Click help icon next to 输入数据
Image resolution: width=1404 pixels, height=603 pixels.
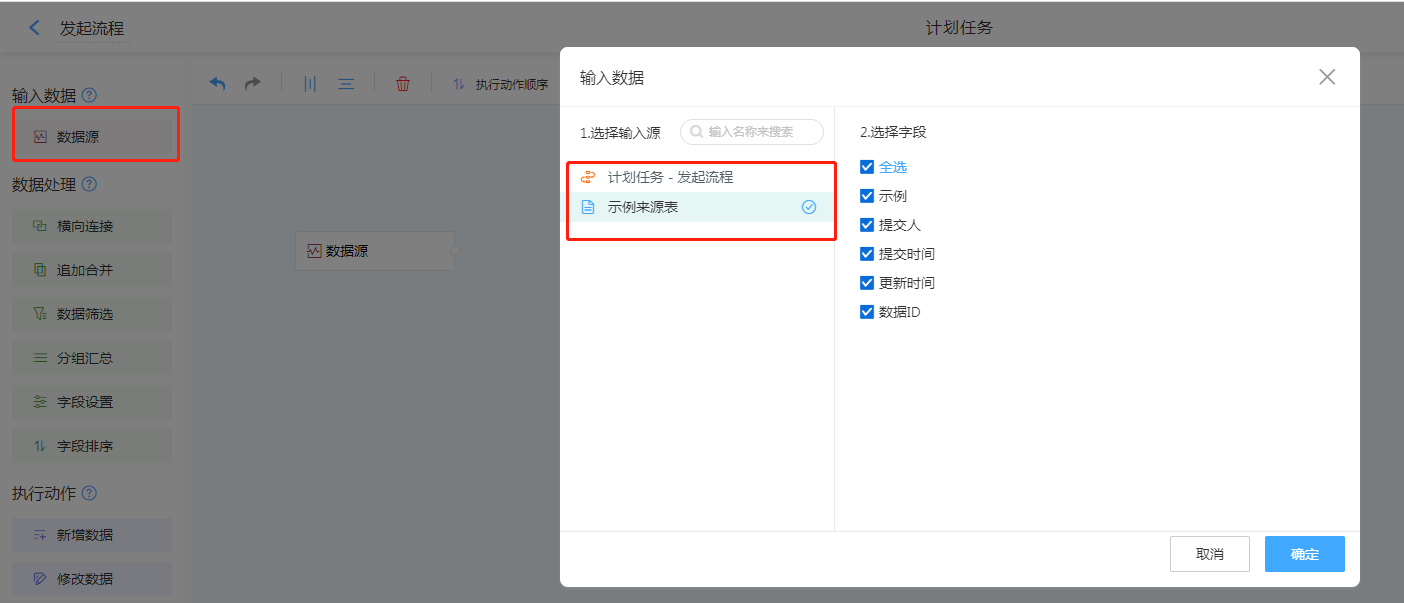pos(90,95)
